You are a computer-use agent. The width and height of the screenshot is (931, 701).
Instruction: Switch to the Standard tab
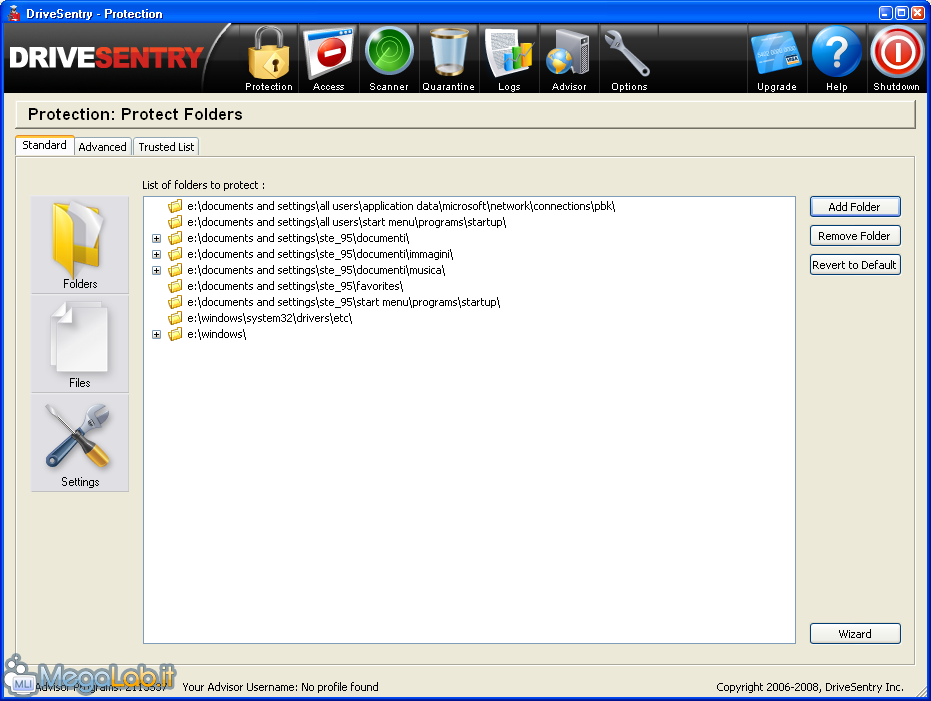(45, 145)
